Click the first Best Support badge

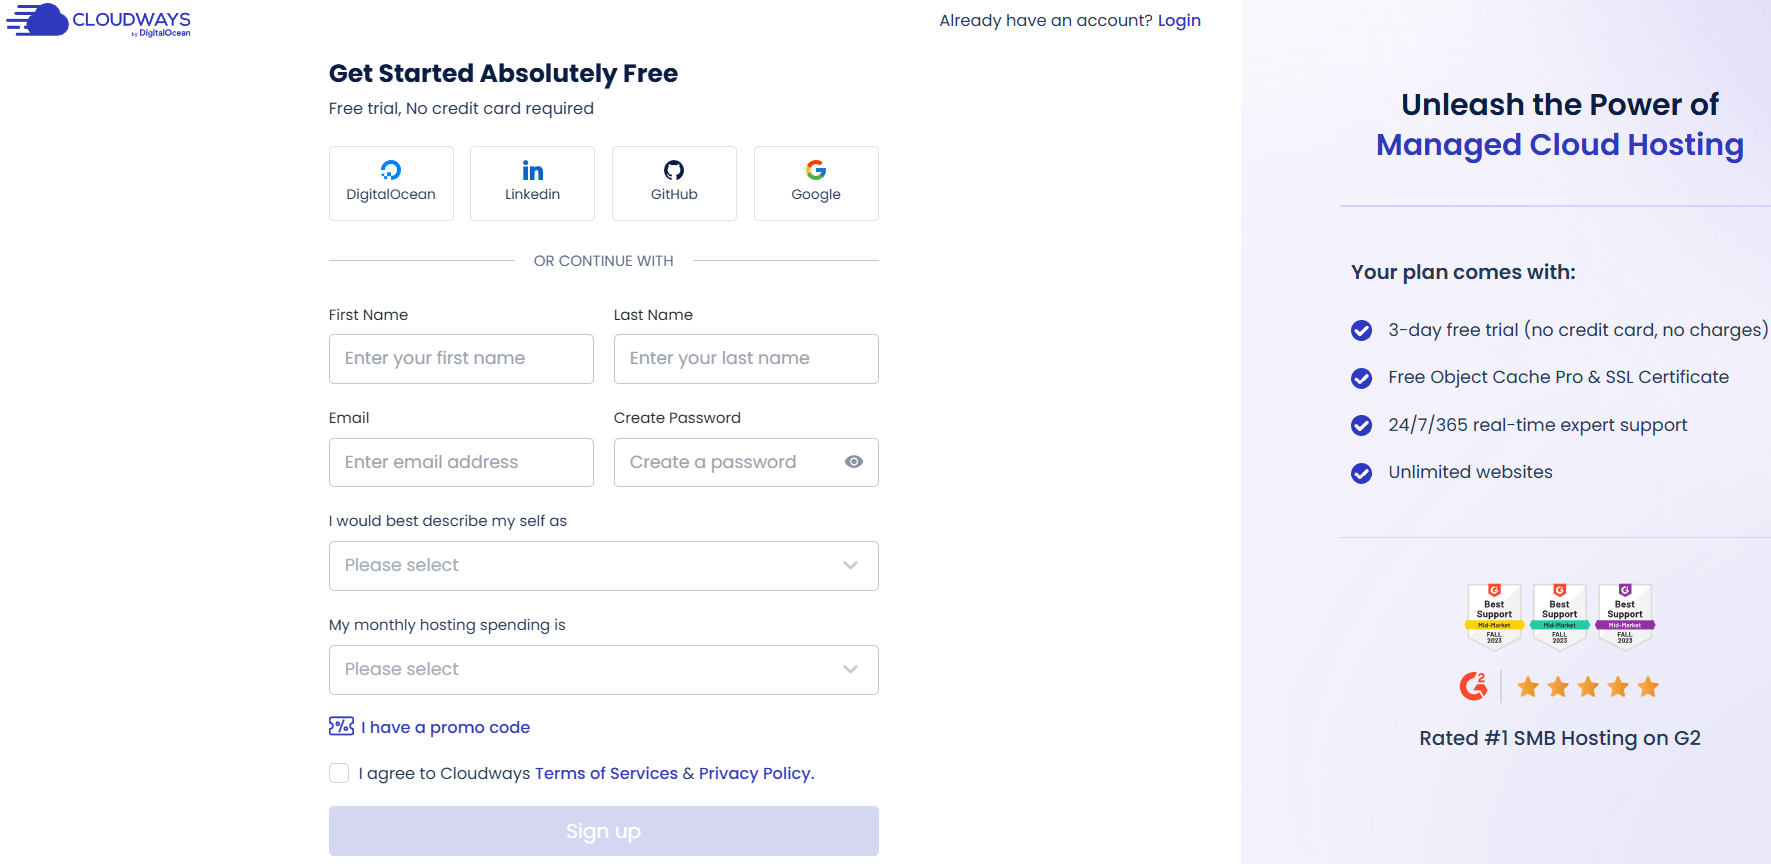click(1494, 616)
